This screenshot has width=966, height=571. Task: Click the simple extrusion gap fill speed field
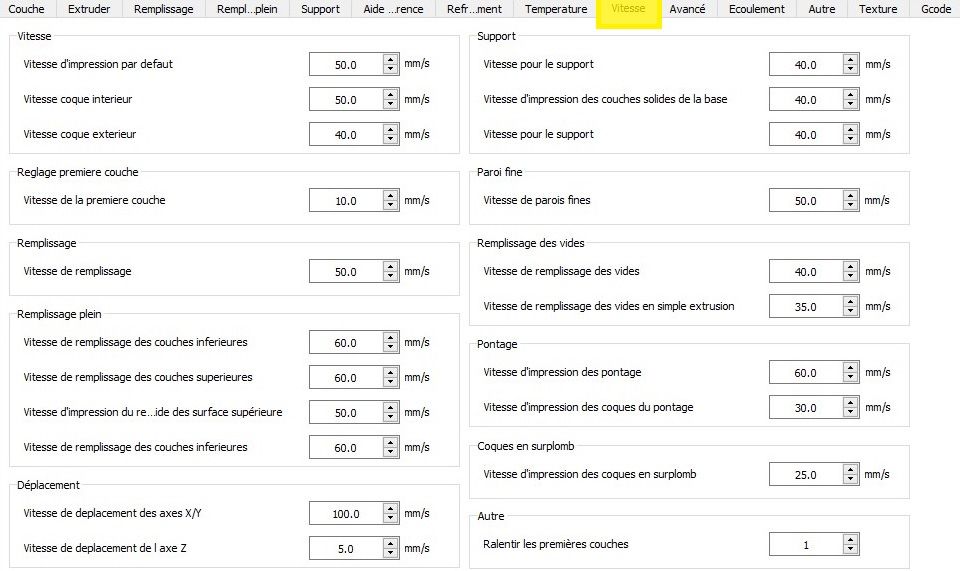click(805, 307)
